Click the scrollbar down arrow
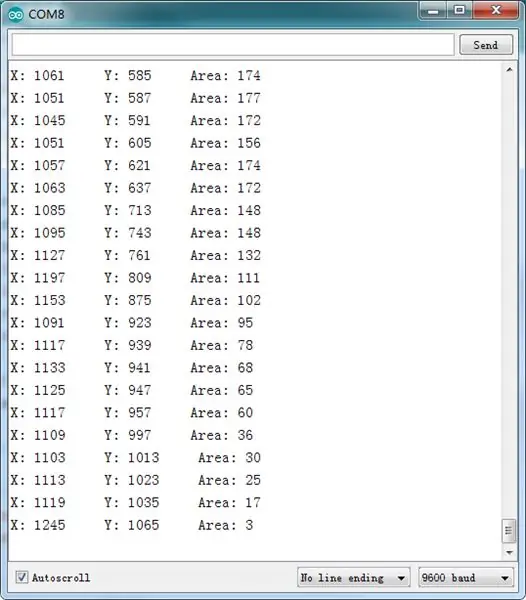526x600 pixels. 509,552
